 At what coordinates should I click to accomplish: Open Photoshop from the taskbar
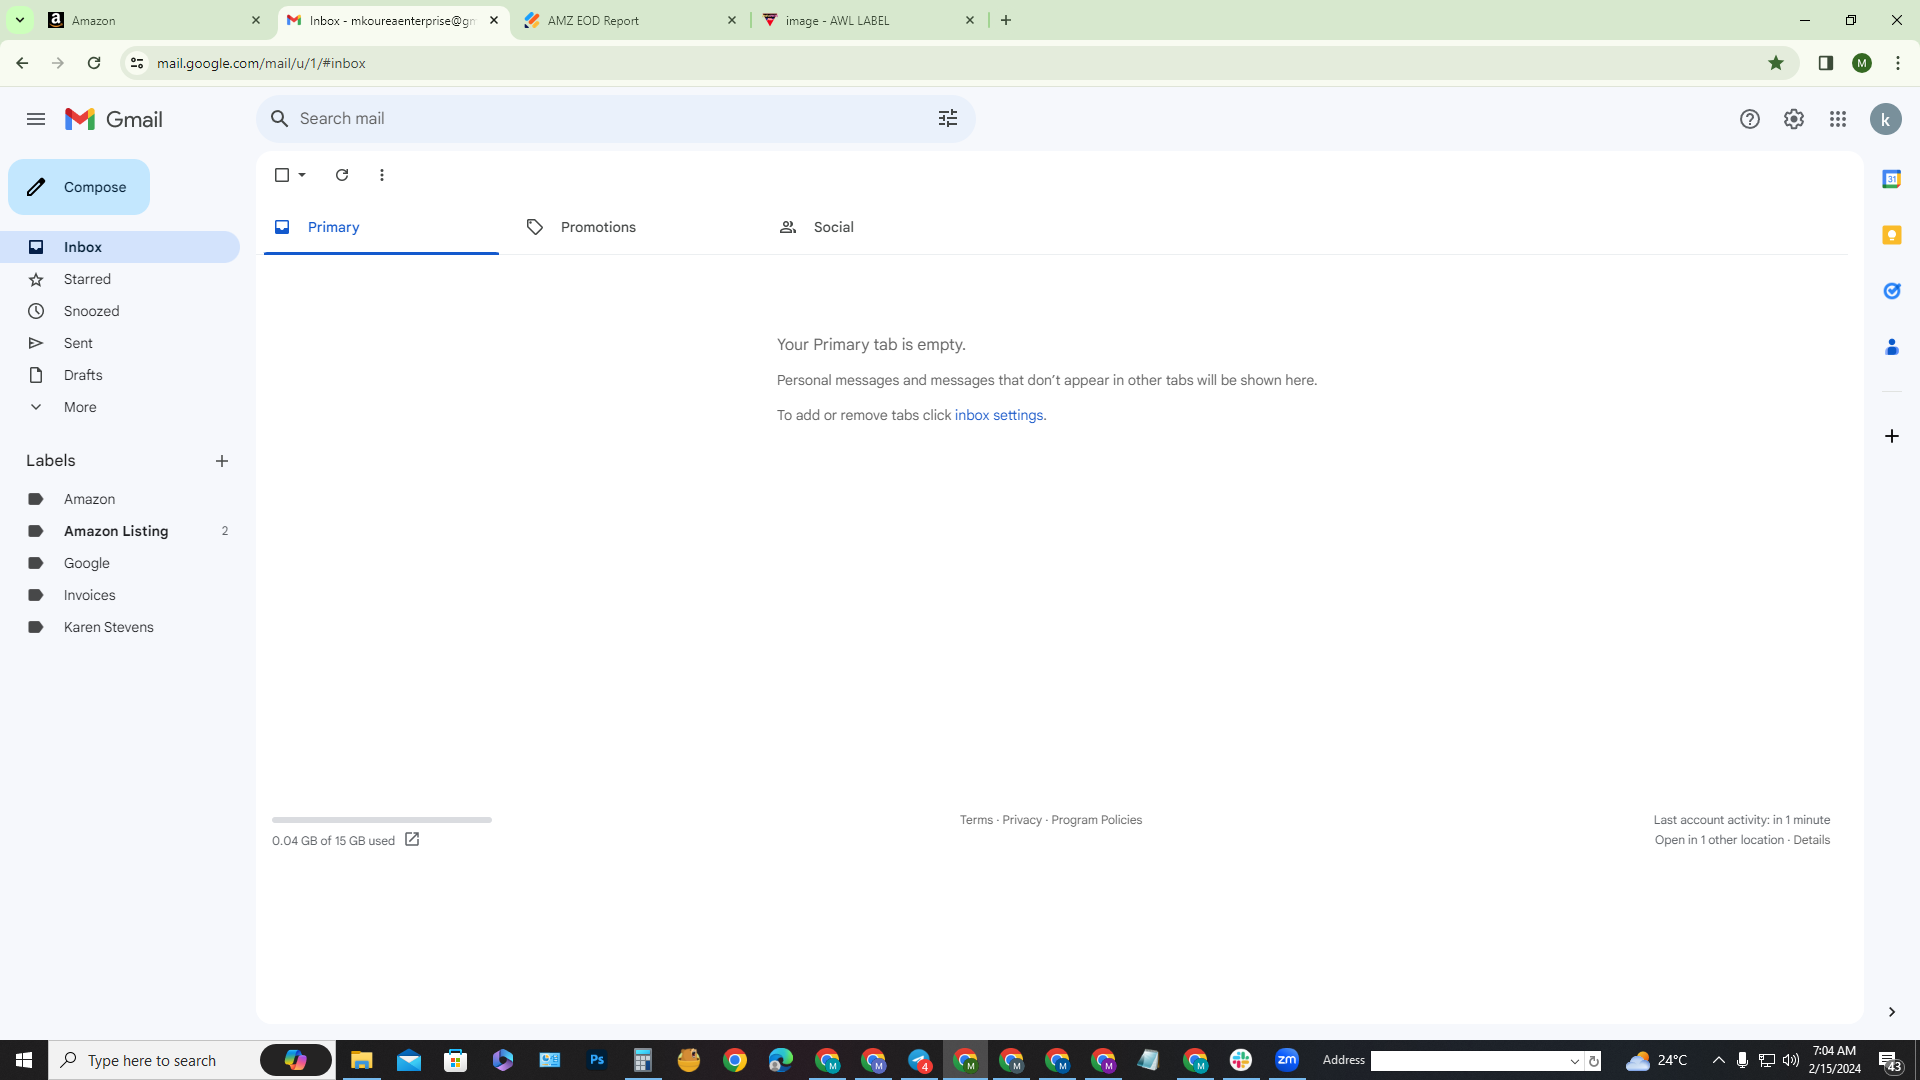click(597, 1060)
